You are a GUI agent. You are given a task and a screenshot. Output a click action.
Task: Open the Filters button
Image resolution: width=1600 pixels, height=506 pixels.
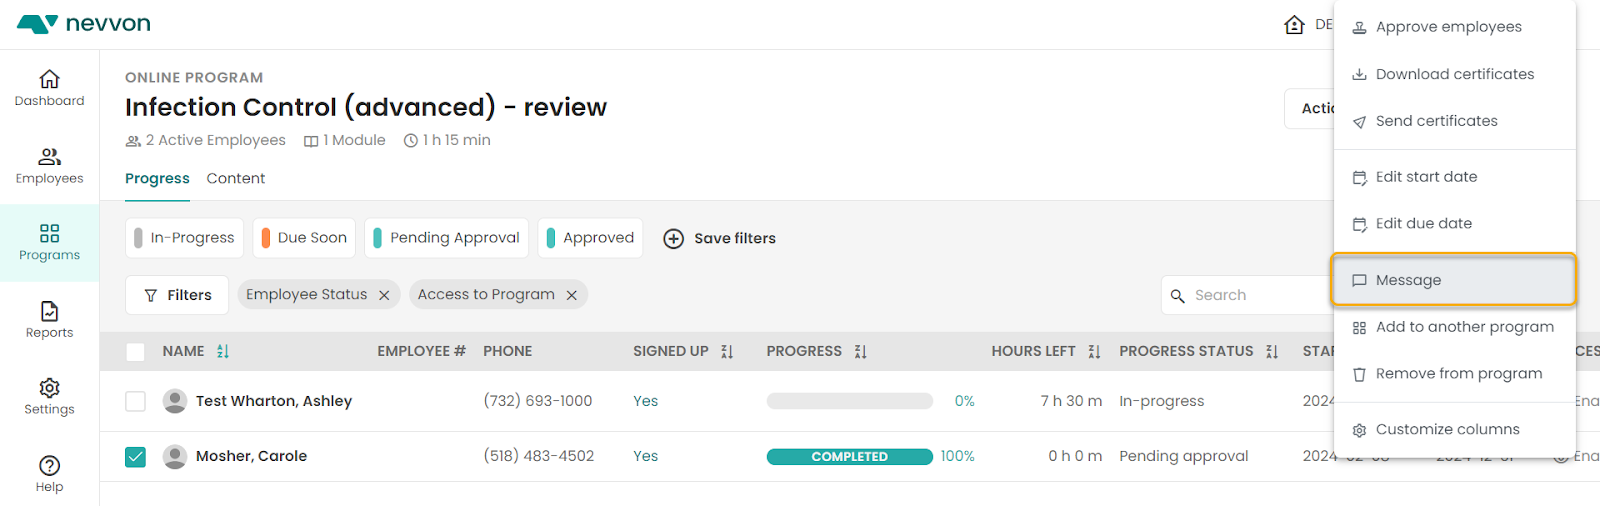[x=177, y=295]
